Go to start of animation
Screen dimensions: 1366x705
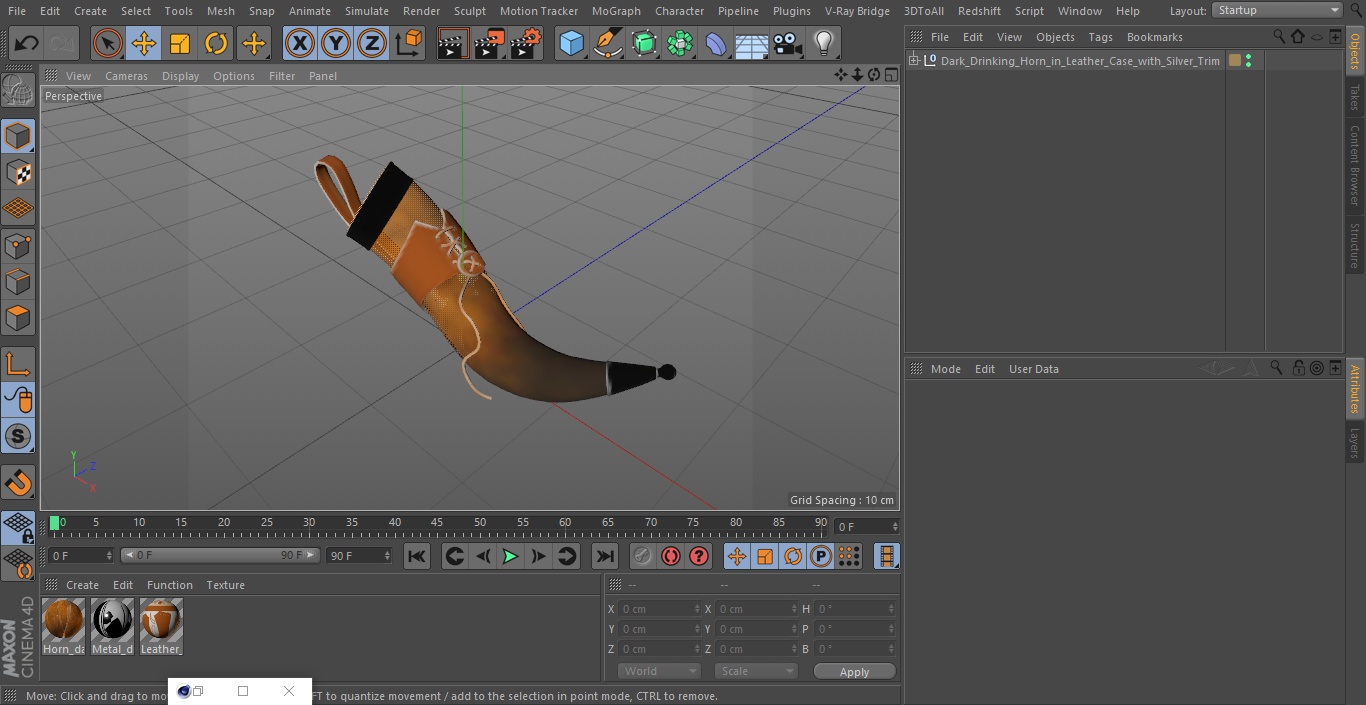[x=417, y=556]
